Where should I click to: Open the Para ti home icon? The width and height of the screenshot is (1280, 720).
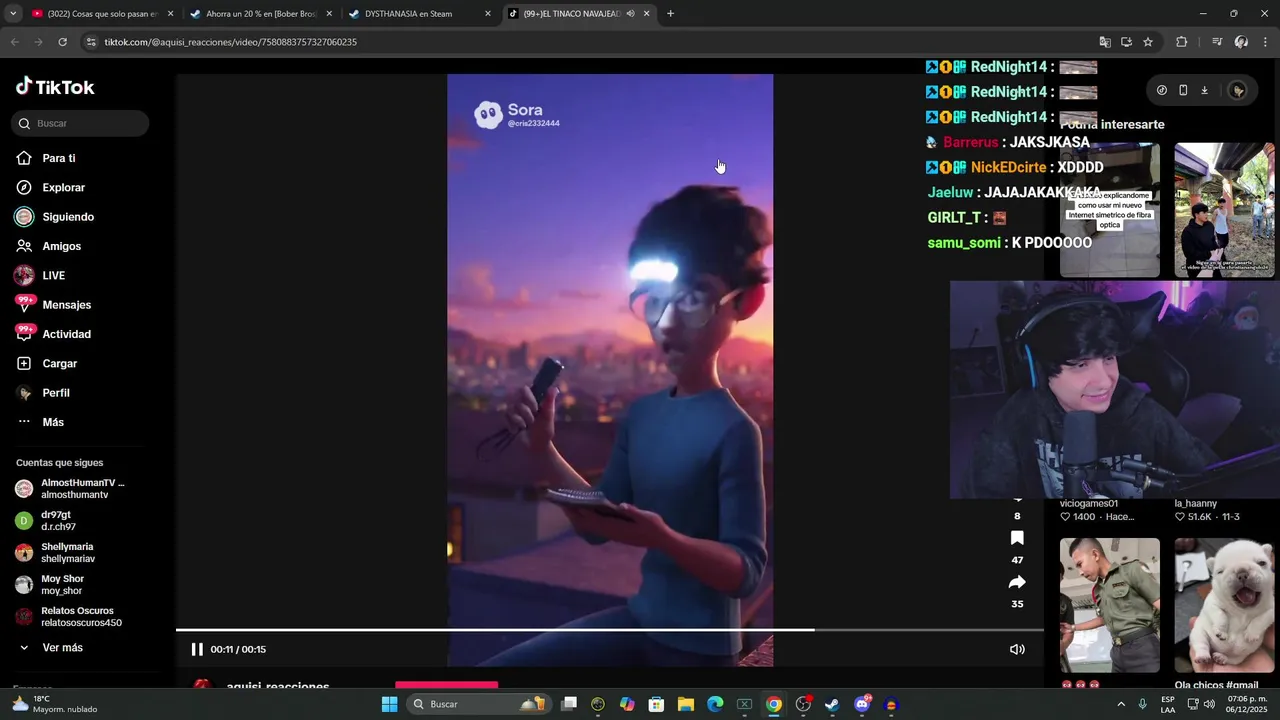24,158
